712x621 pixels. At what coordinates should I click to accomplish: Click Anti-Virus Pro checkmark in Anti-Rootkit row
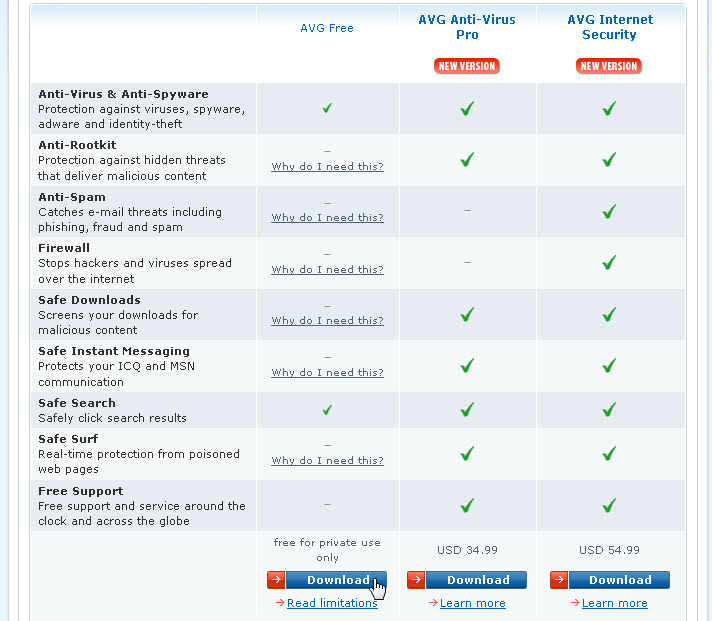coord(467,159)
